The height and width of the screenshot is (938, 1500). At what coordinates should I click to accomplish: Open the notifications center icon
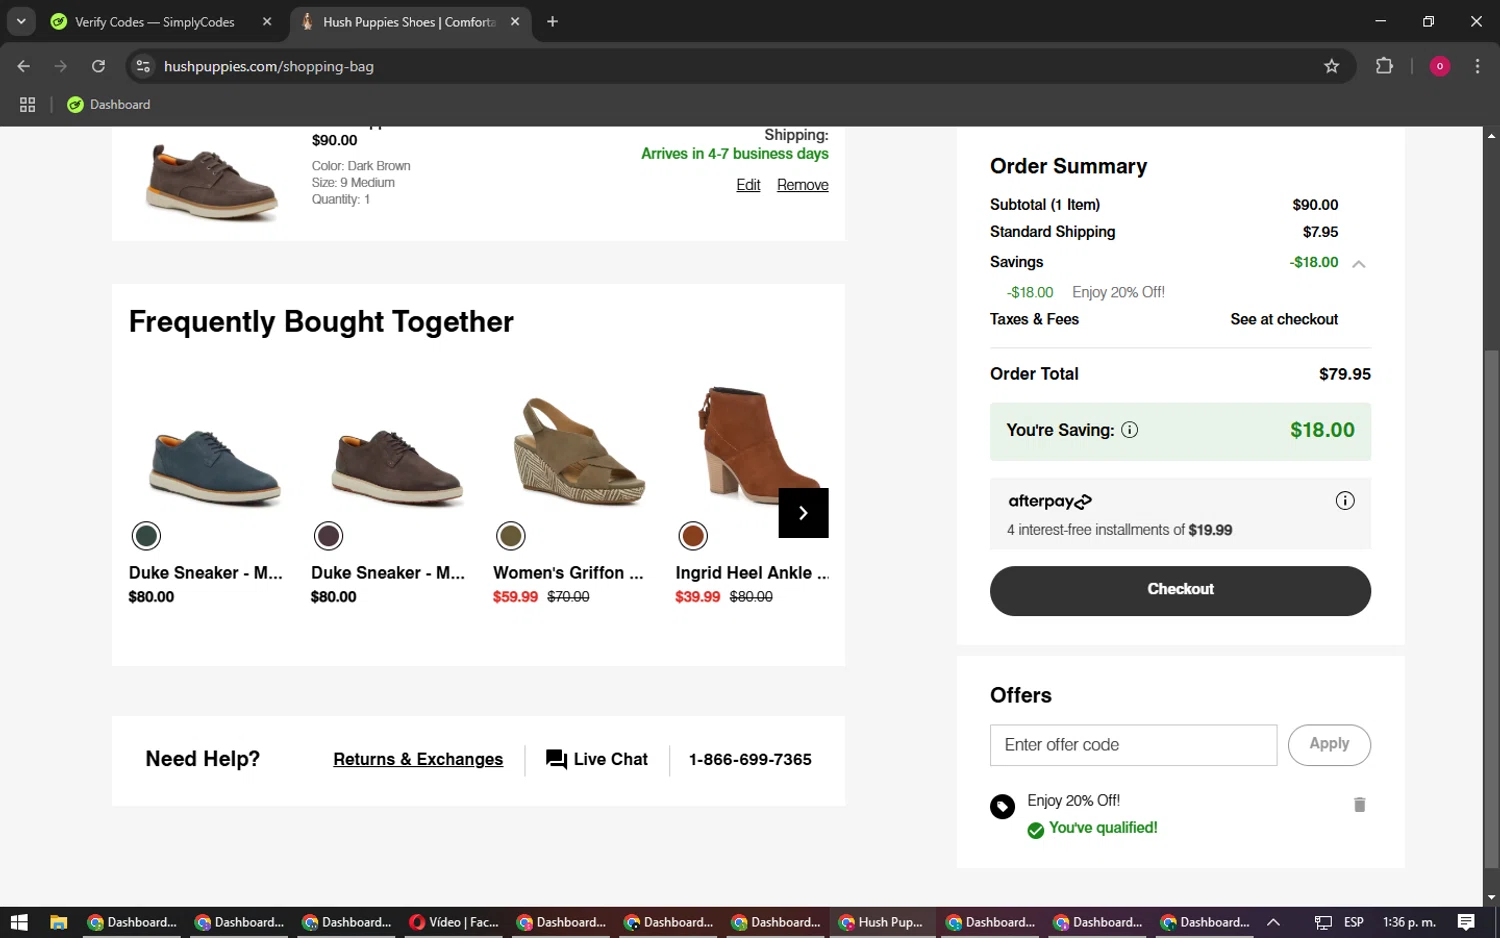click(1466, 922)
